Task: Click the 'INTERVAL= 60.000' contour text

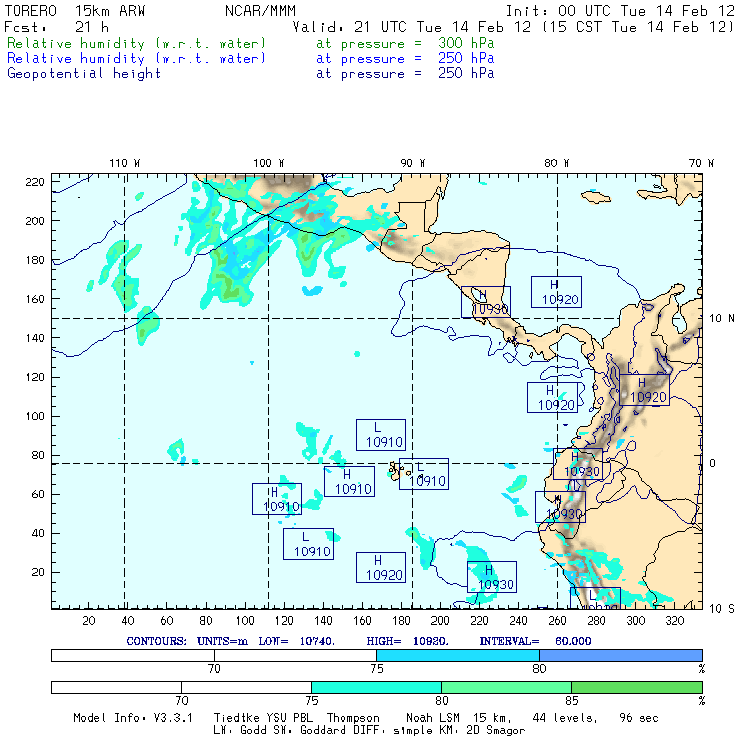Action: (535, 641)
